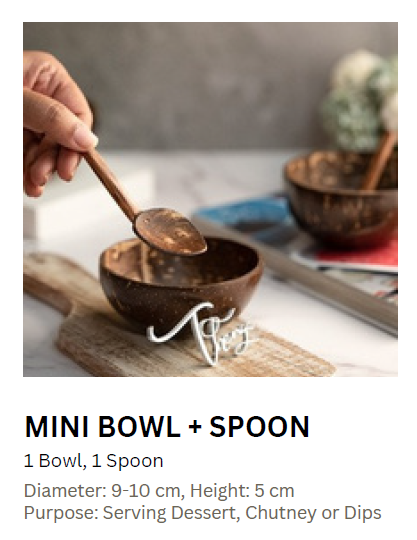Click the wooden spoon head over bowl

coord(171,232)
